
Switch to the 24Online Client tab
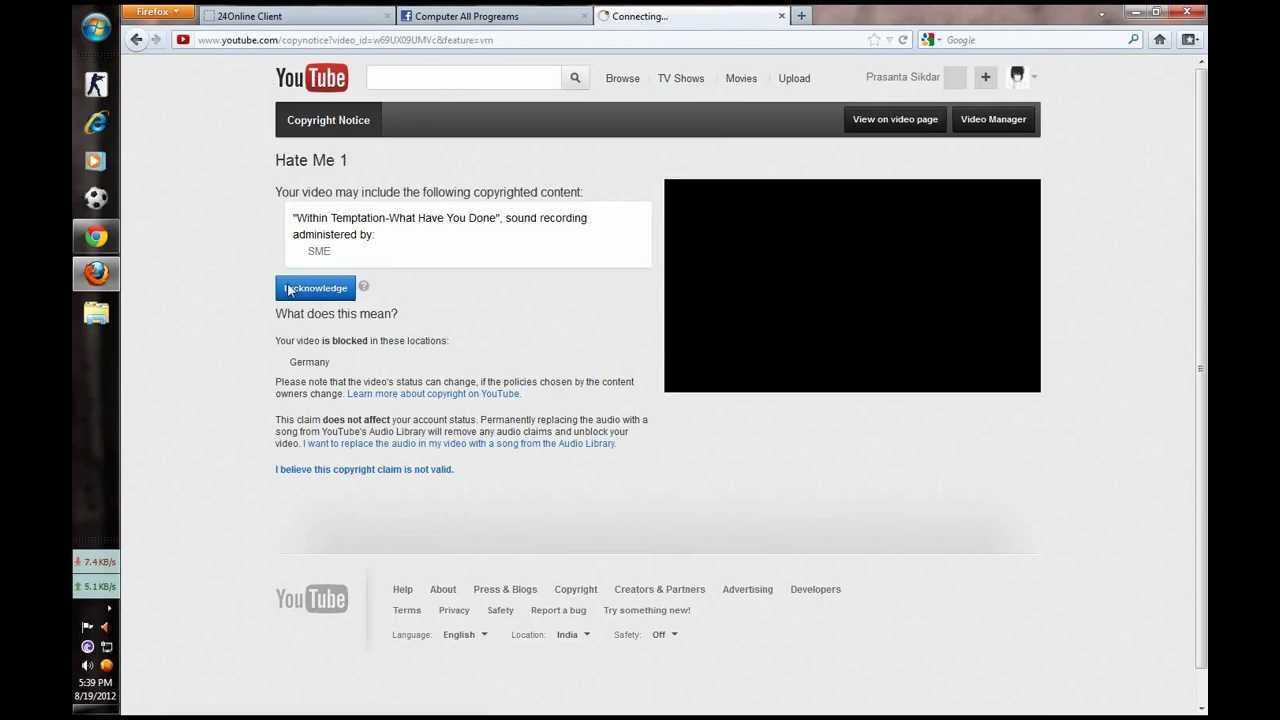click(x=297, y=16)
